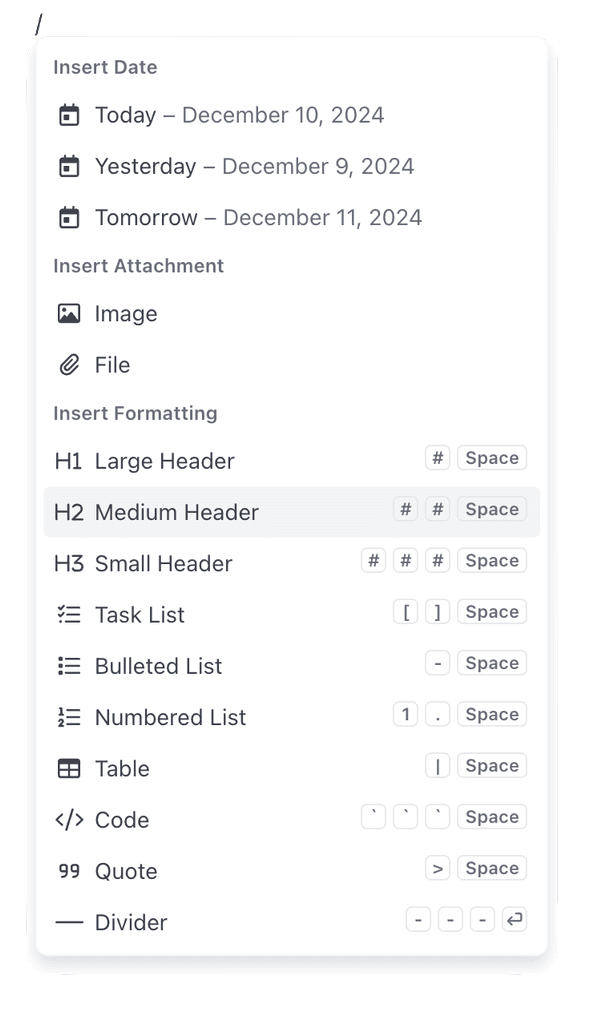
Task: Insert Today – December 10, 2024
Action: coord(239,115)
